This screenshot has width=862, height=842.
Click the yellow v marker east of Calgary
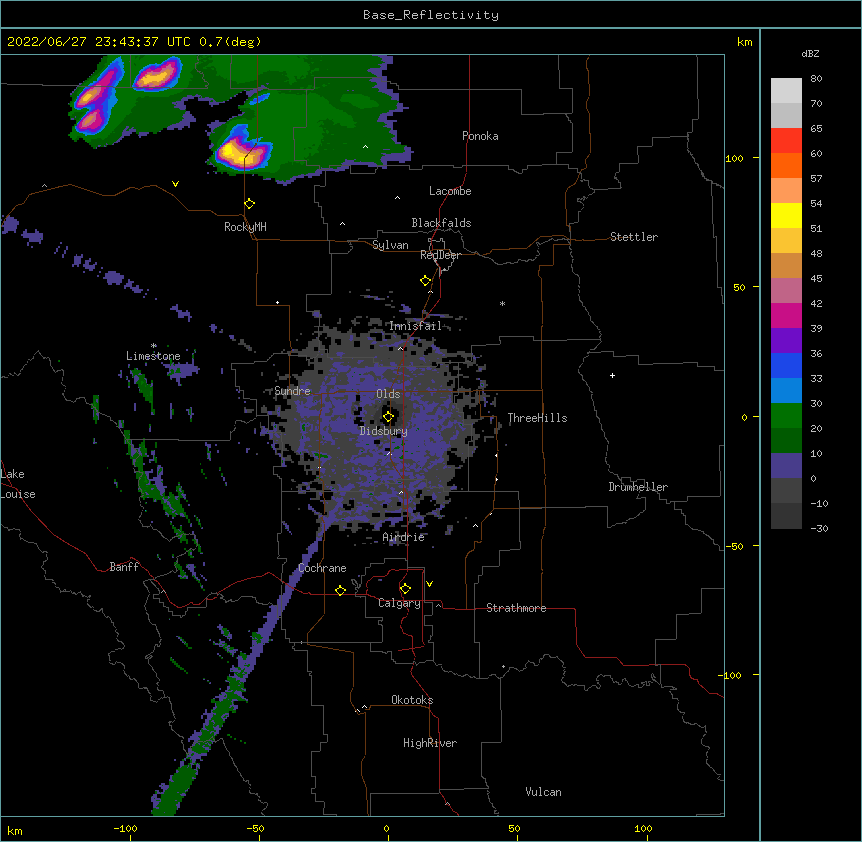tap(429, 584)
